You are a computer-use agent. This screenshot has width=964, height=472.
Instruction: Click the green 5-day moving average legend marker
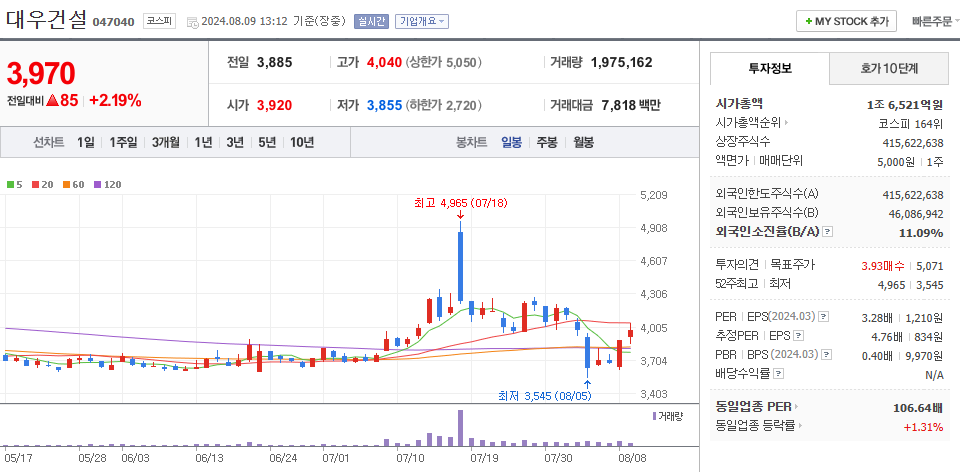click(x=10, y=184)
